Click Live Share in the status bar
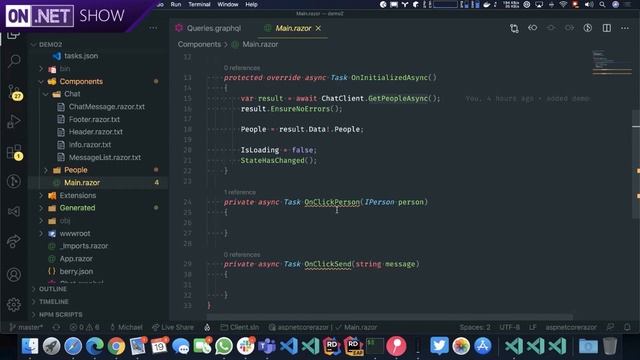 coord(173,327)
